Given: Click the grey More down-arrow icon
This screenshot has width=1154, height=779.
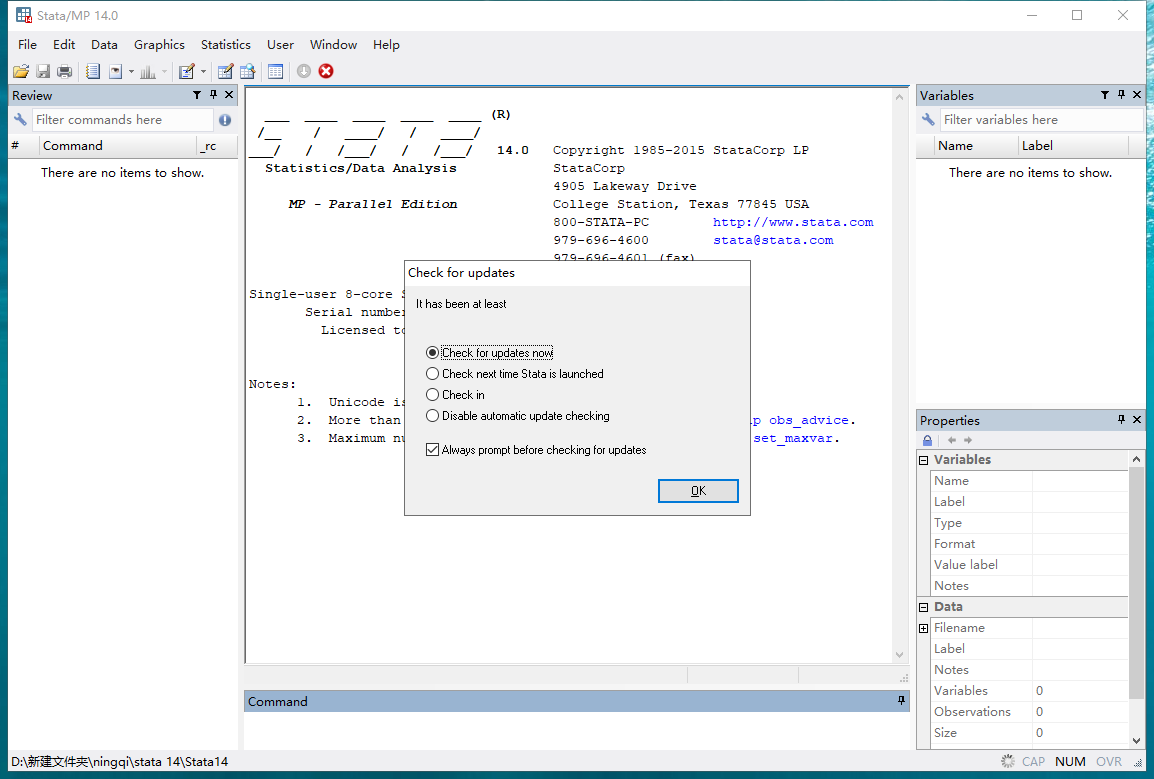Looking at the screenshot, I should point(304,71).
